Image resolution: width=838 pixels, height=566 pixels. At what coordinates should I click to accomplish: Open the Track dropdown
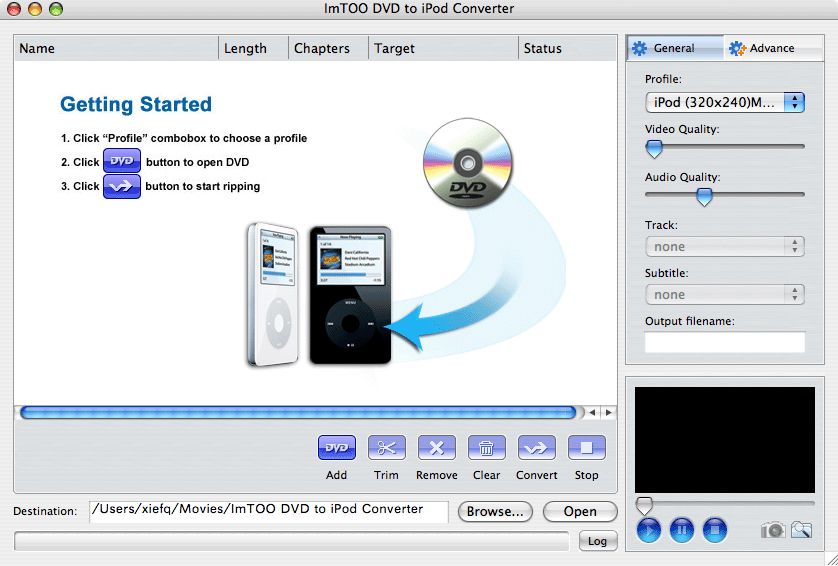pyautogui.click(x=725, y=246)
